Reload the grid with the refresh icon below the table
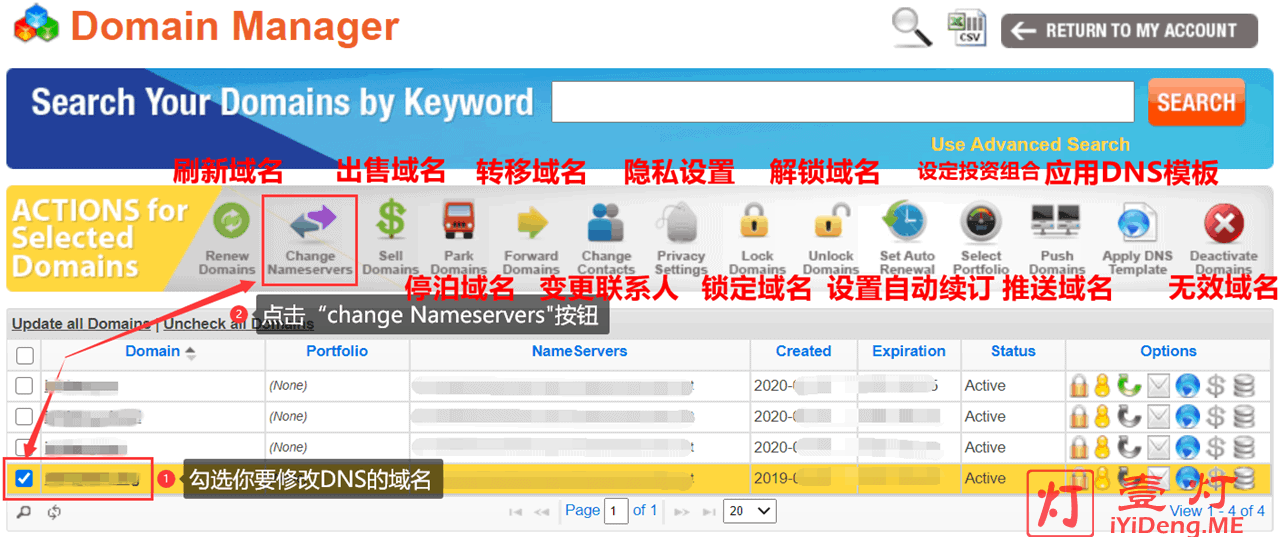Viewport: 1280px width, 537px height. coord(54,511)
